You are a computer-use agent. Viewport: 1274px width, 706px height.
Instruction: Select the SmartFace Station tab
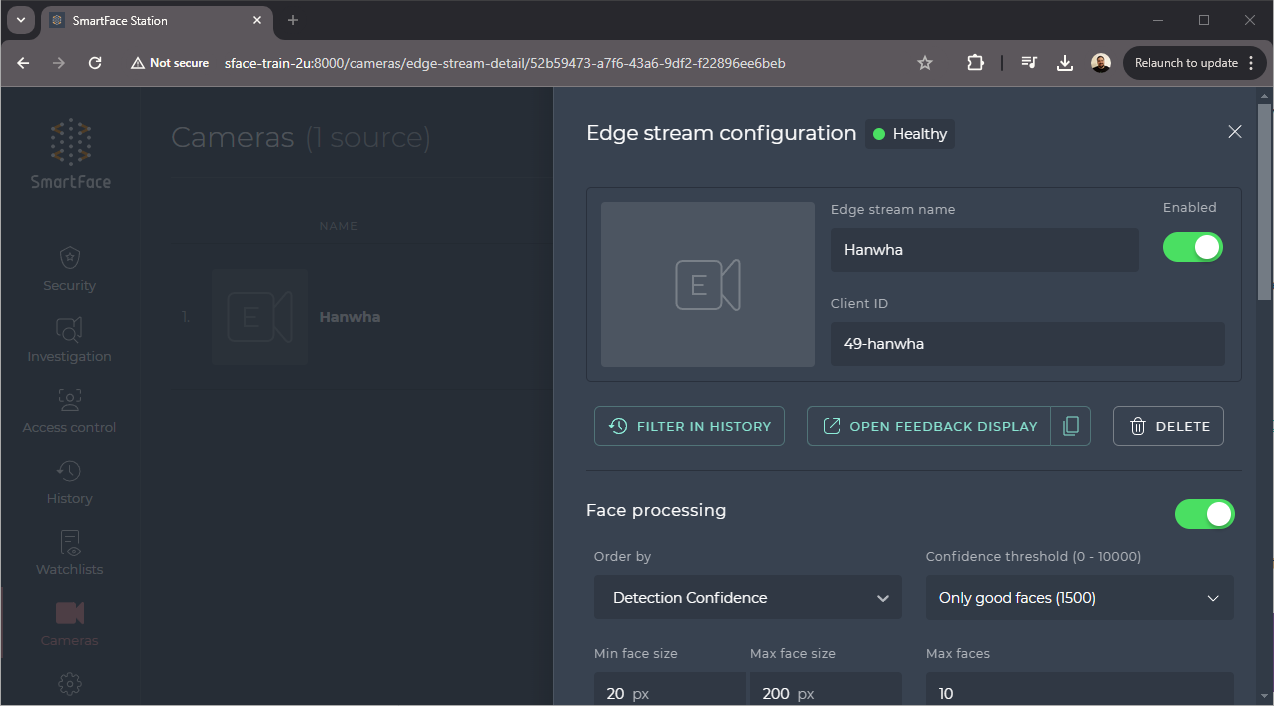click(x=156, y=20)
